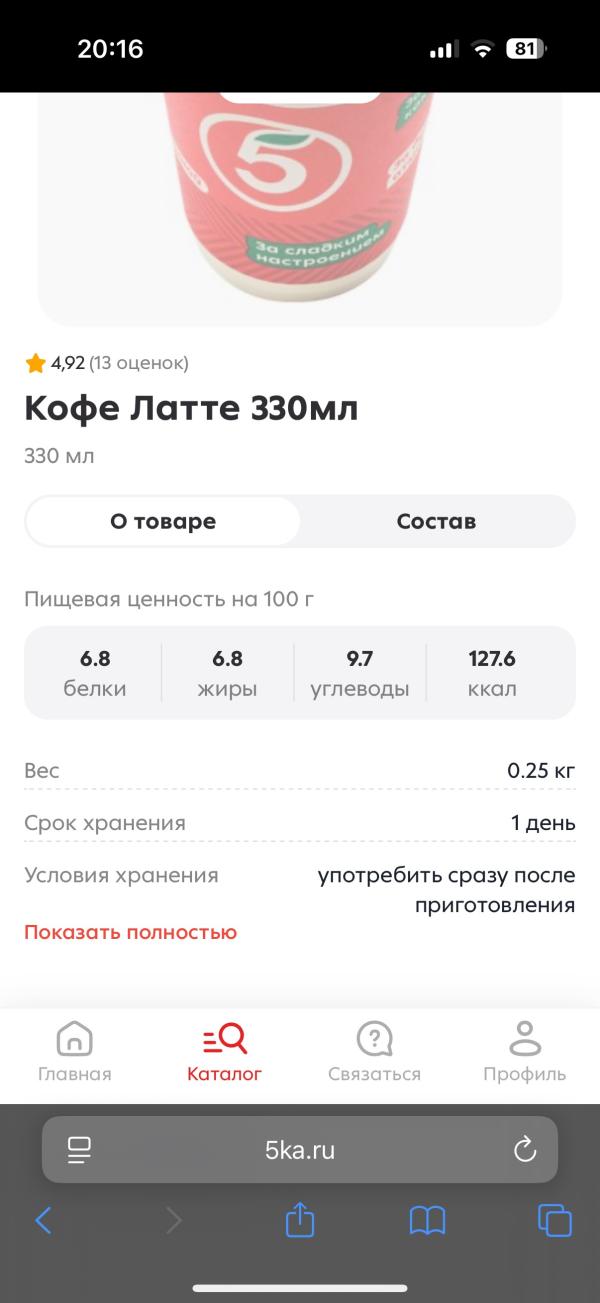Tap the 5ka.ru address bar
This screenshot has height=1303, width=600.
click(x=298, y=1149)
